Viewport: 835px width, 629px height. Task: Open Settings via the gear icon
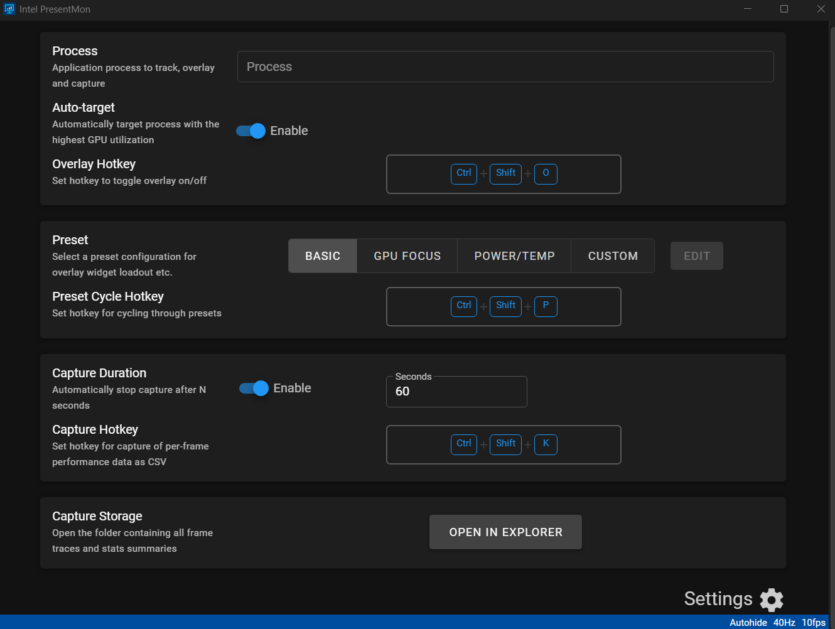771,600
